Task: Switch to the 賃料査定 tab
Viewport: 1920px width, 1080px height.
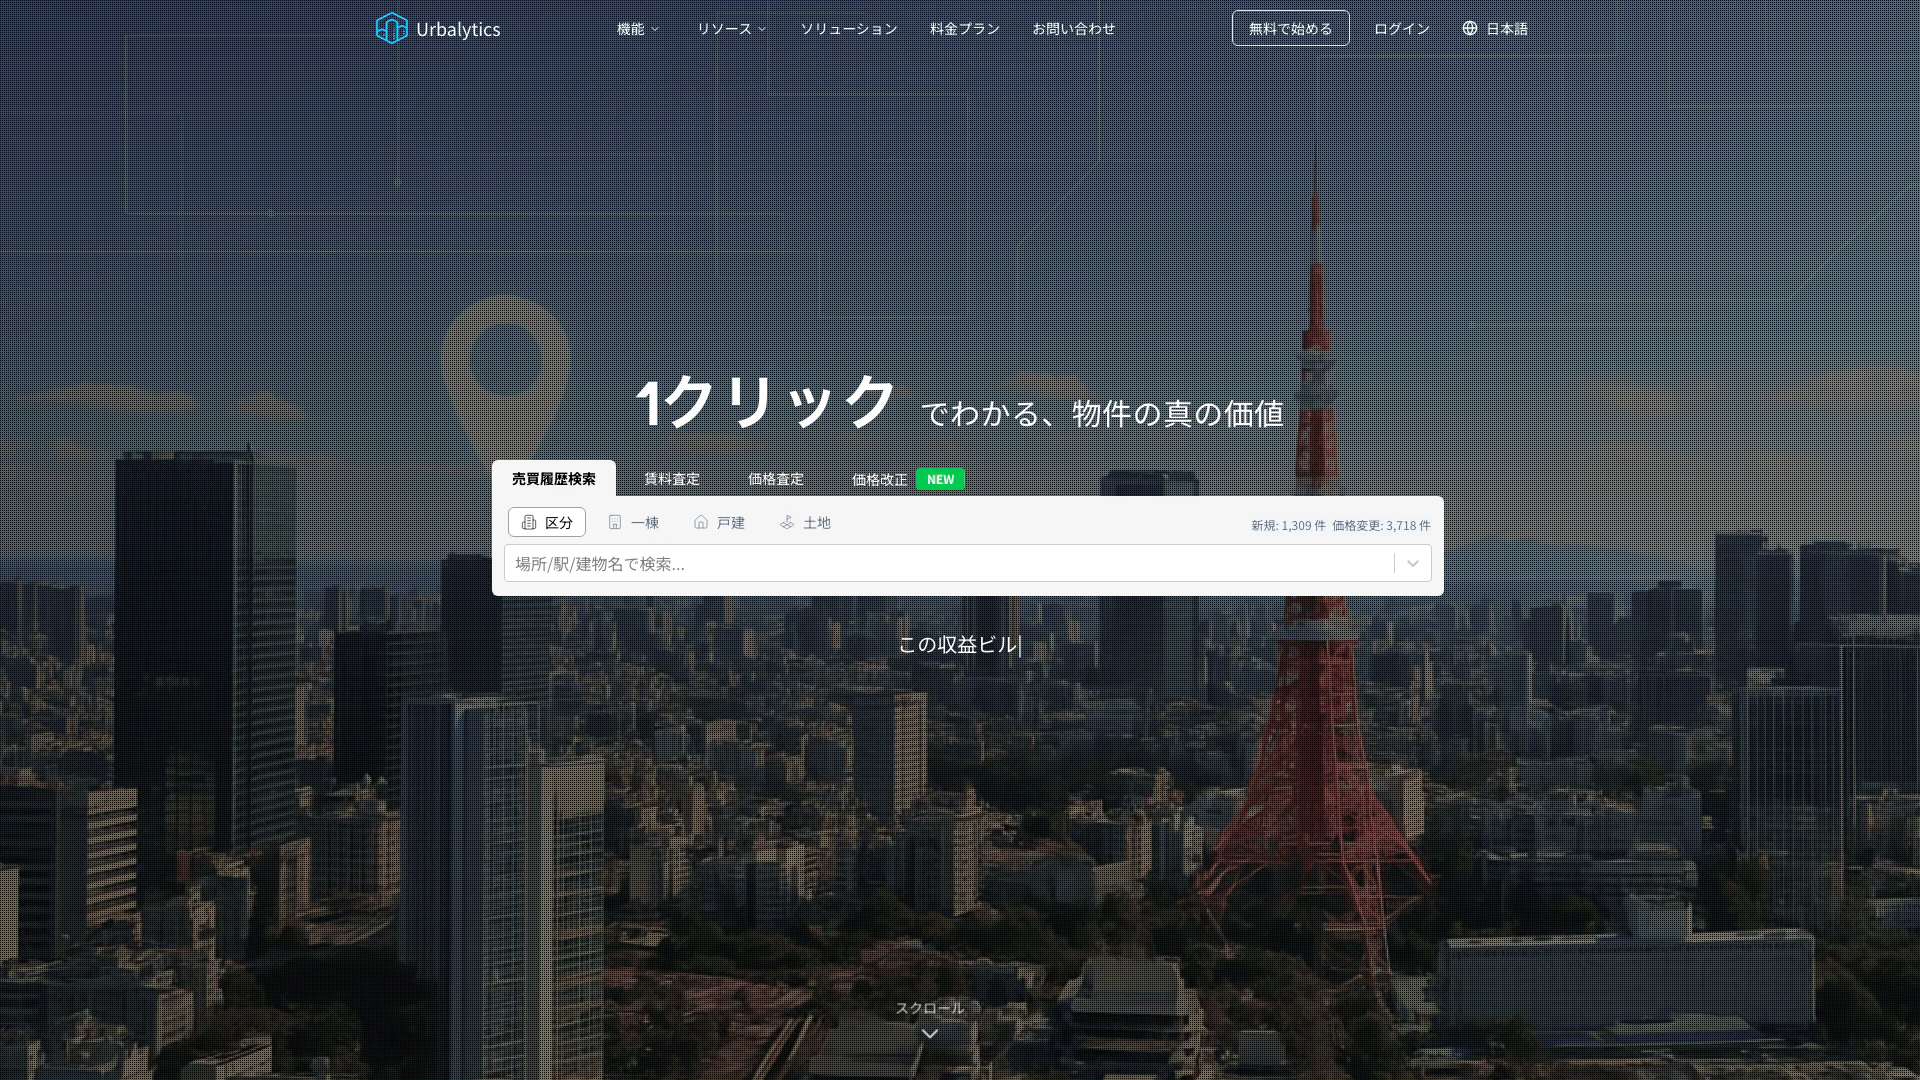Action: click(672, 479)
